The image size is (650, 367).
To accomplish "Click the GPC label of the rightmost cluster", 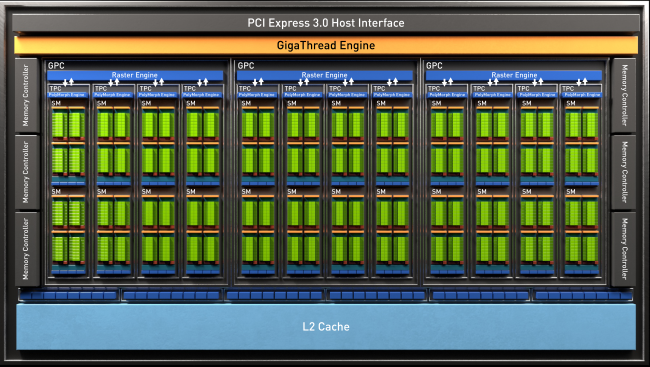I will 434,66.
